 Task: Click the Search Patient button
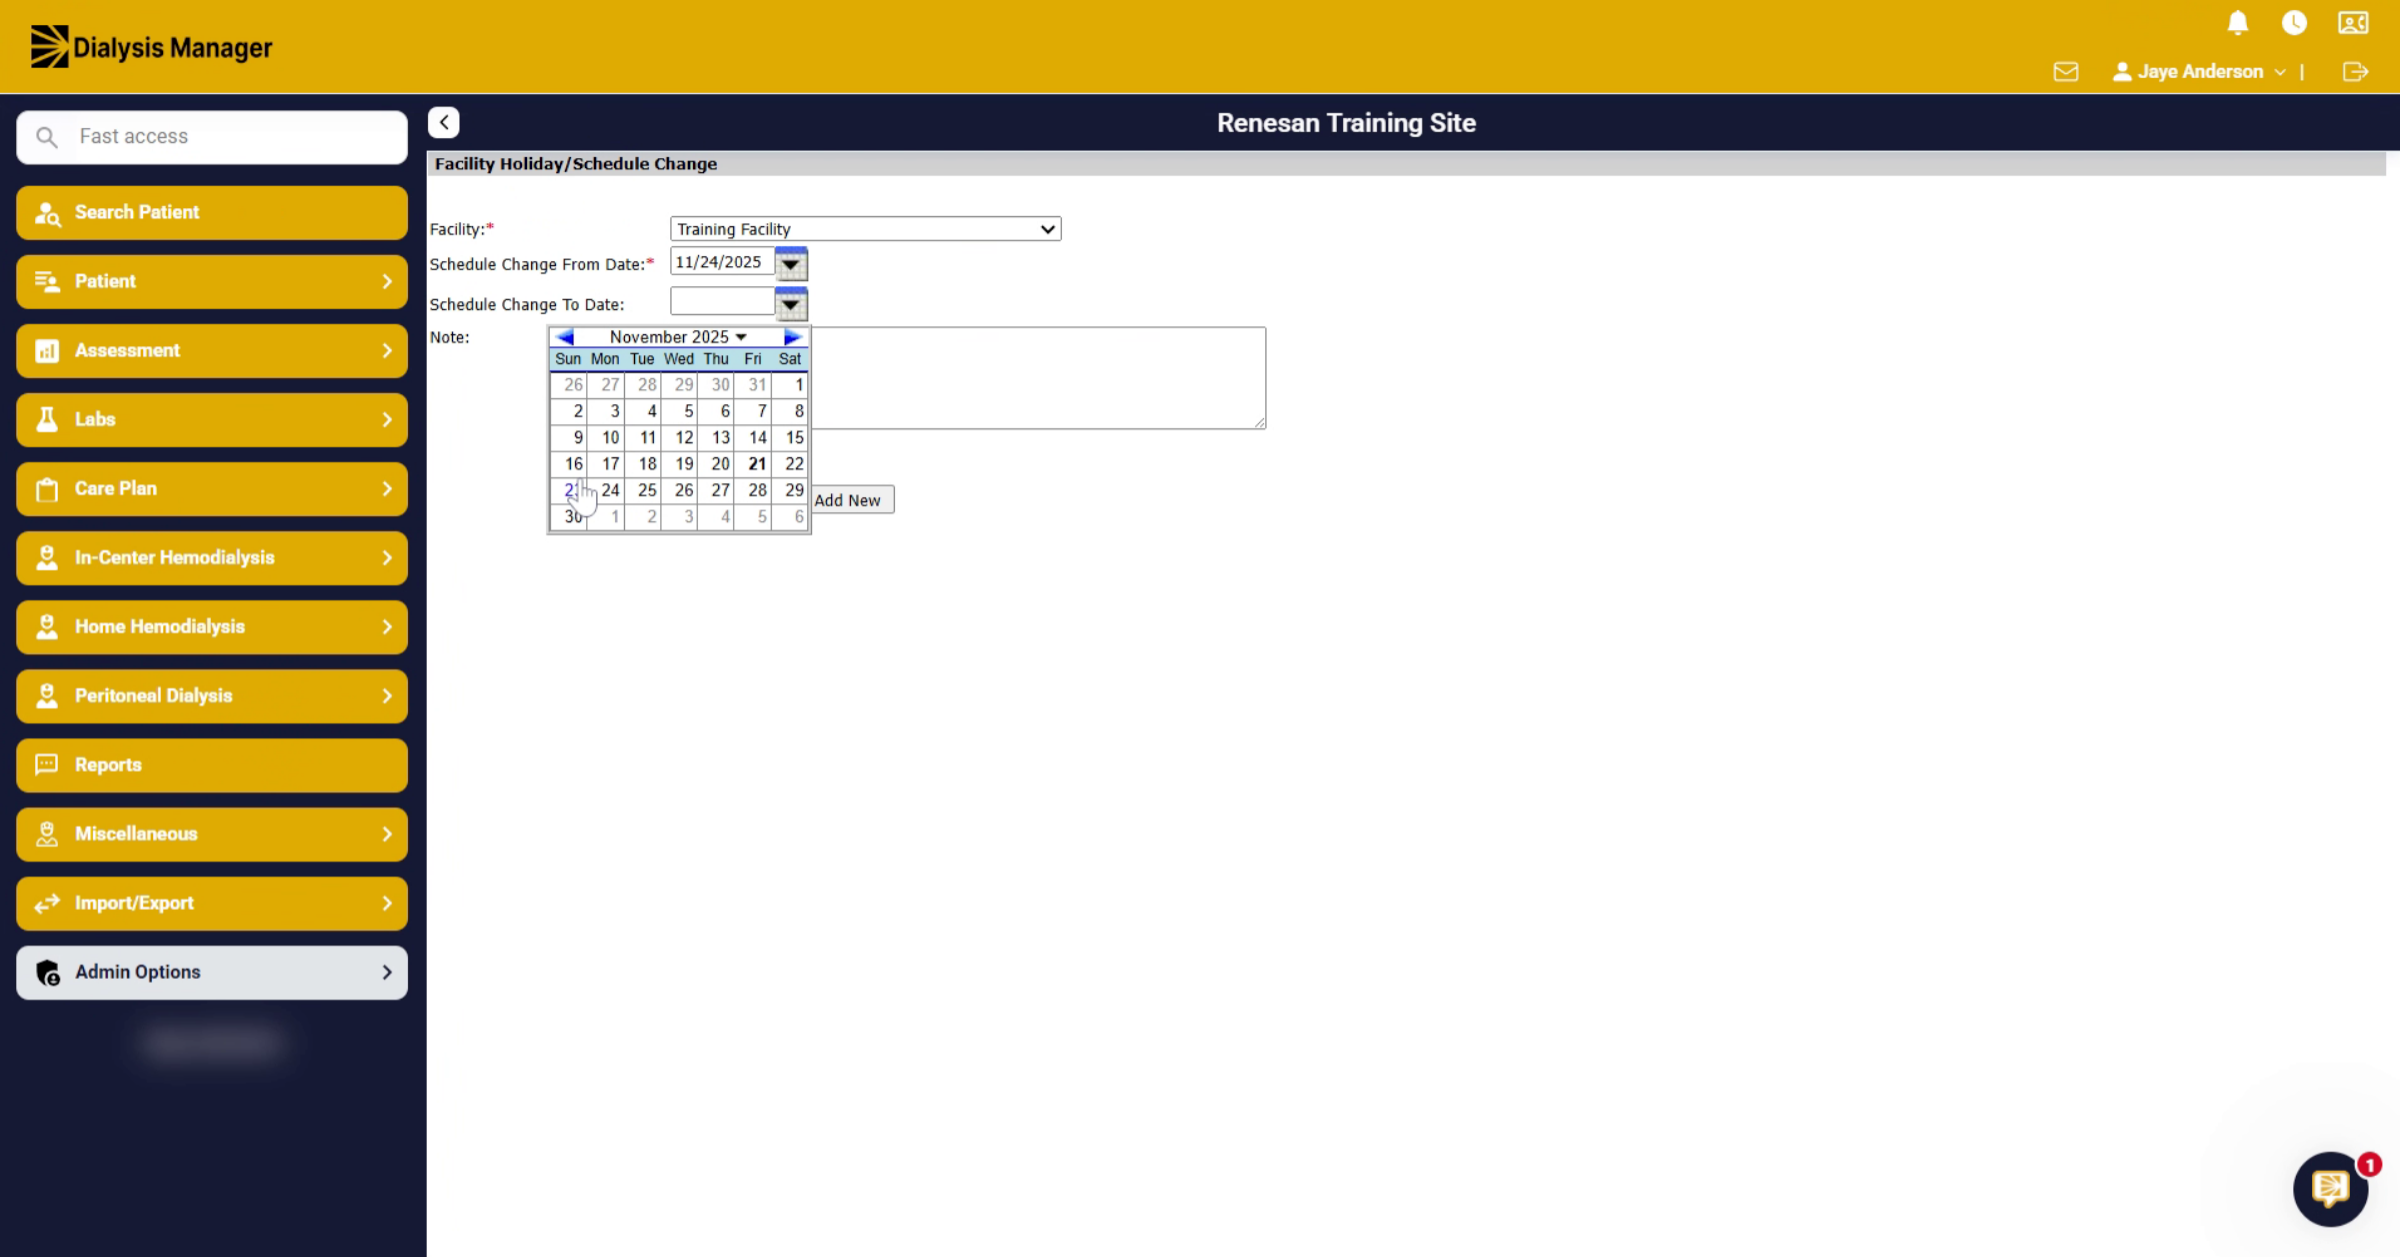212,212
